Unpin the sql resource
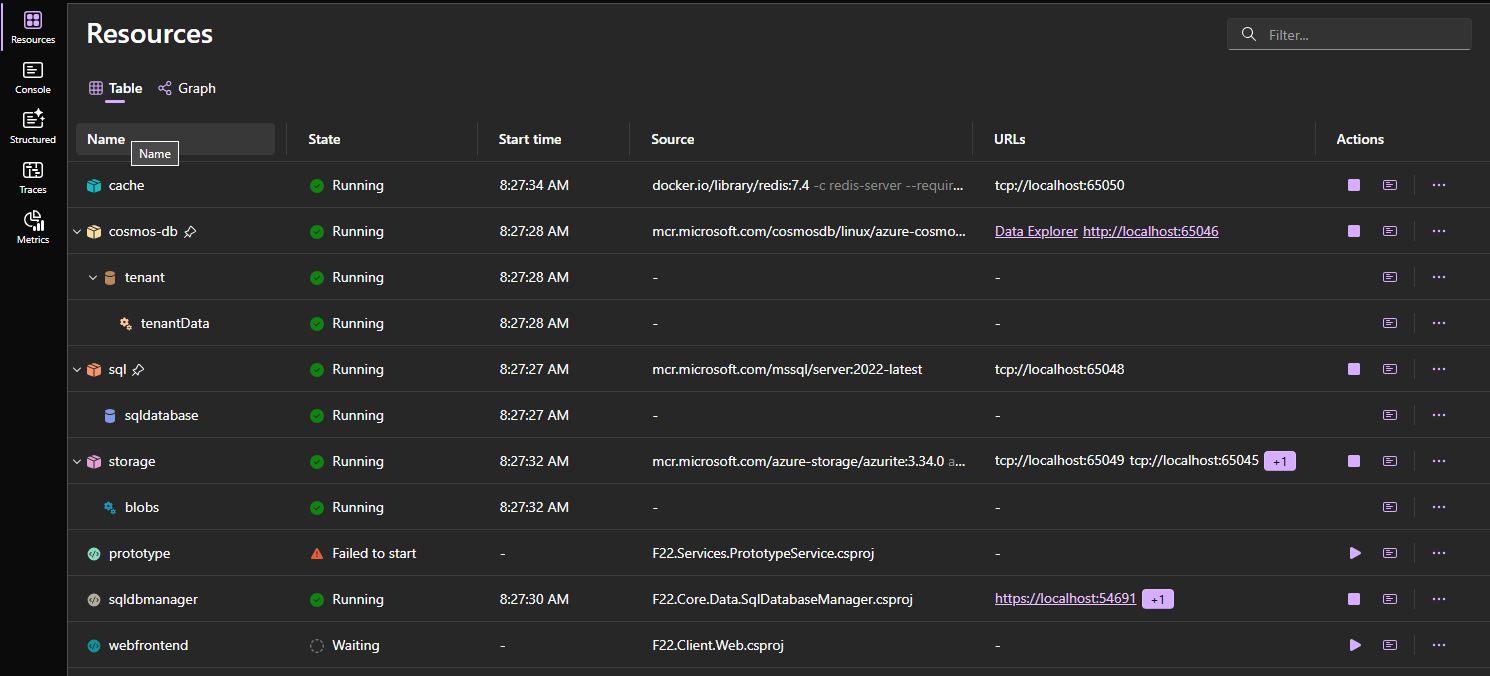Viewport: 1490px width, 676px height. coord(139,369)
